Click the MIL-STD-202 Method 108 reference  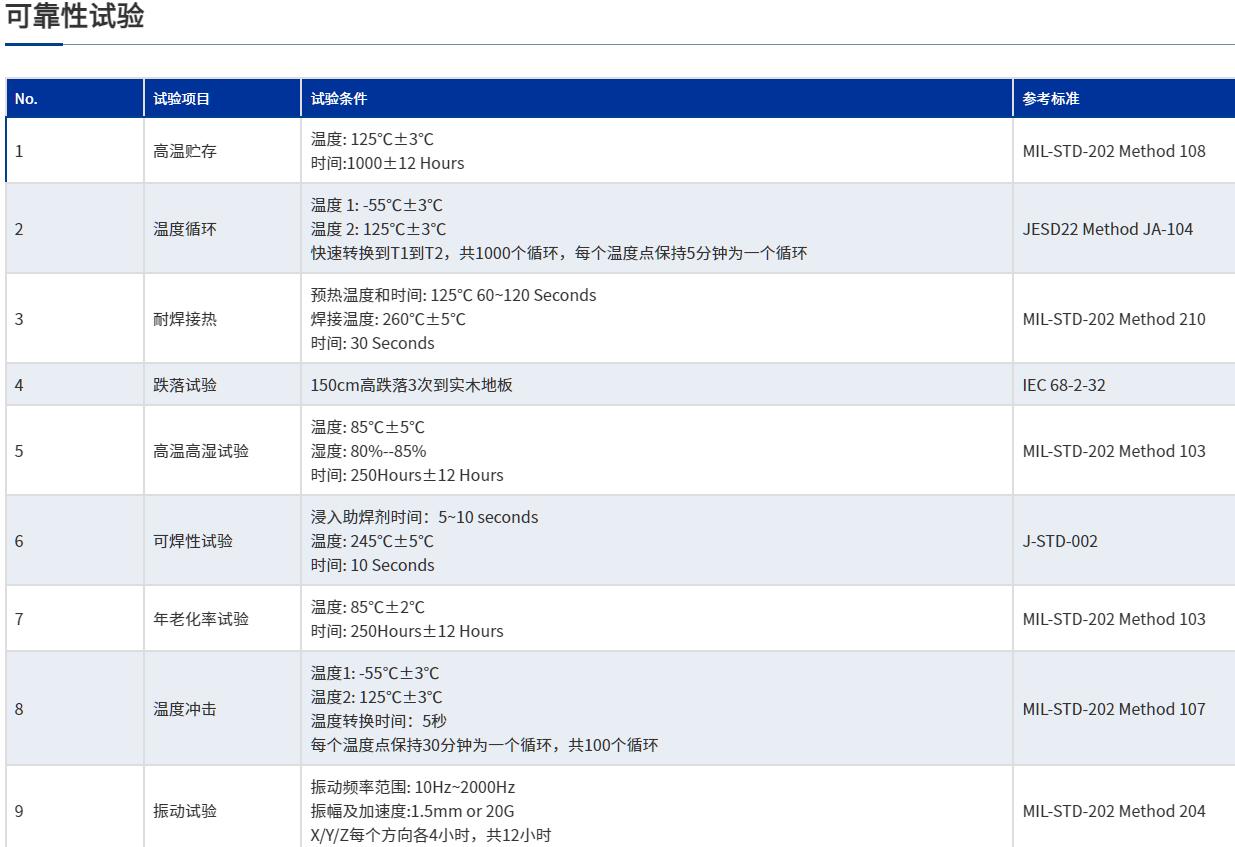pyautogui.click(x=1113, y=152)
